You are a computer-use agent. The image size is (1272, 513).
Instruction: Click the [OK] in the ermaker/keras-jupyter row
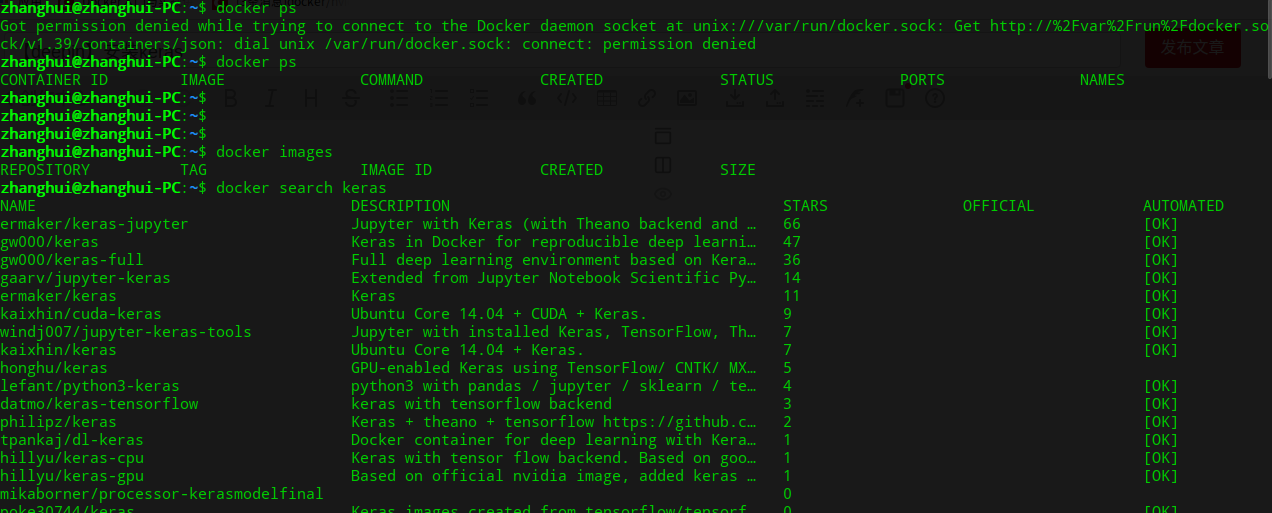coord(1161,224)
